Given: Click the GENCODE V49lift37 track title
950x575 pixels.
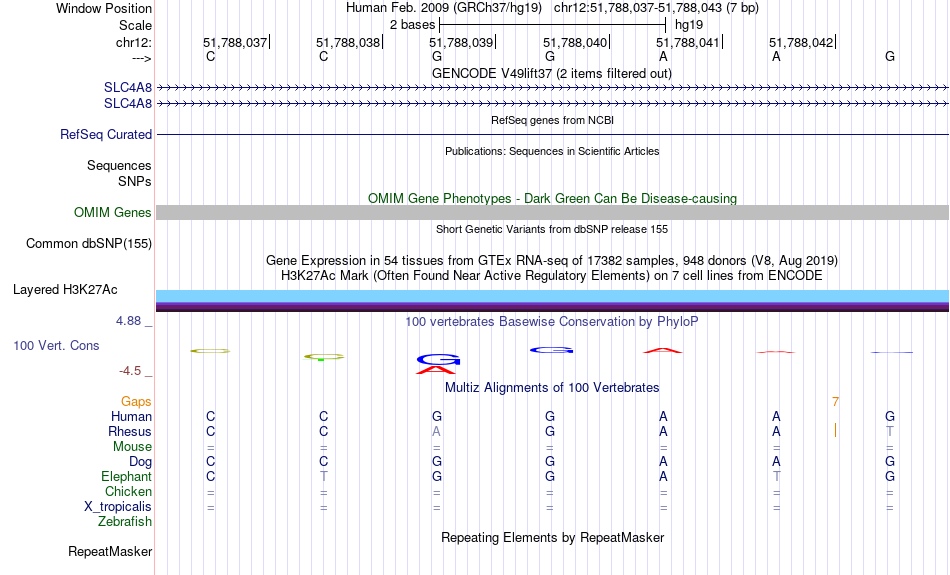Looking at the screenshot, I should [x=551, y=73].
